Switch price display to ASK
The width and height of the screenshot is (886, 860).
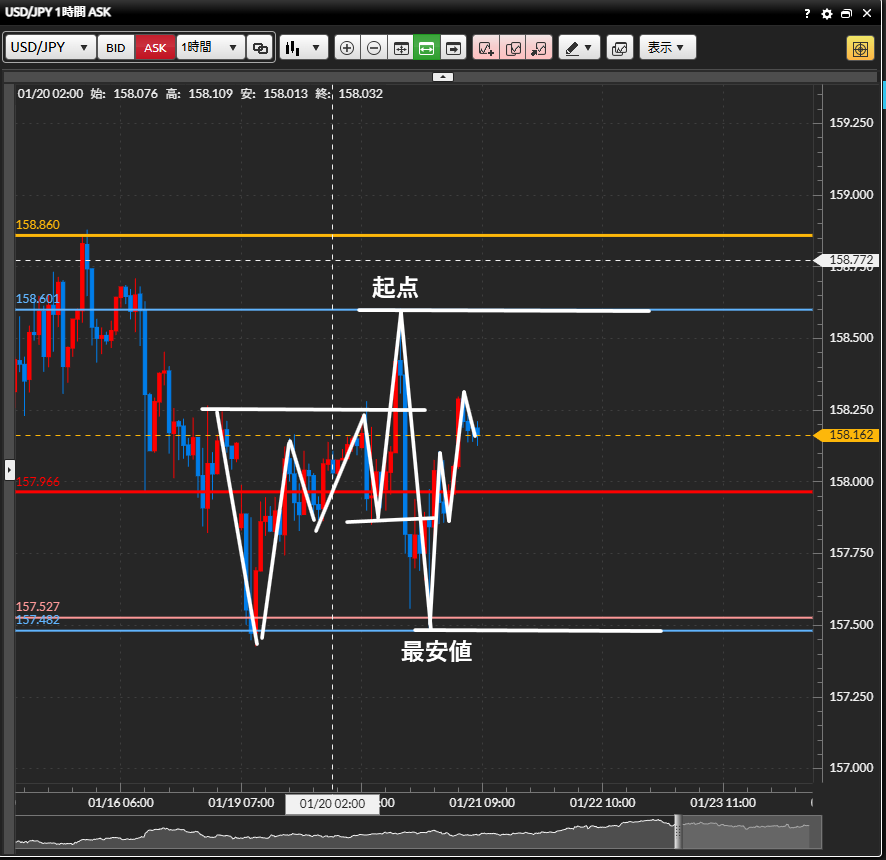click(x=155, y=48)
